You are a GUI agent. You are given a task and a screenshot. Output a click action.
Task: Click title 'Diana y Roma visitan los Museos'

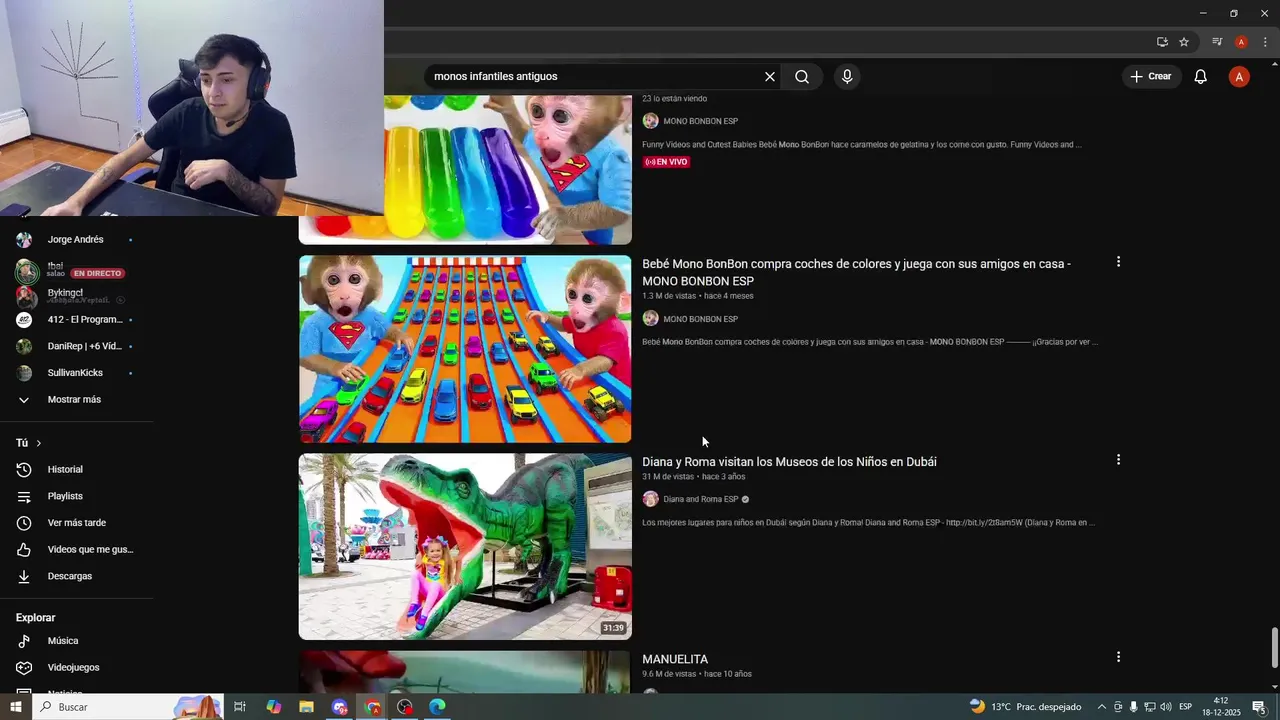tap(789, 462)
